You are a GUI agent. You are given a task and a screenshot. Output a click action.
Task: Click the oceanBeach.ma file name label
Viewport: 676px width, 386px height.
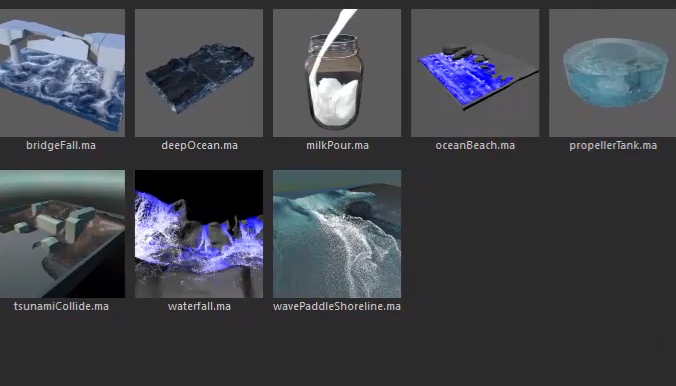475,145
